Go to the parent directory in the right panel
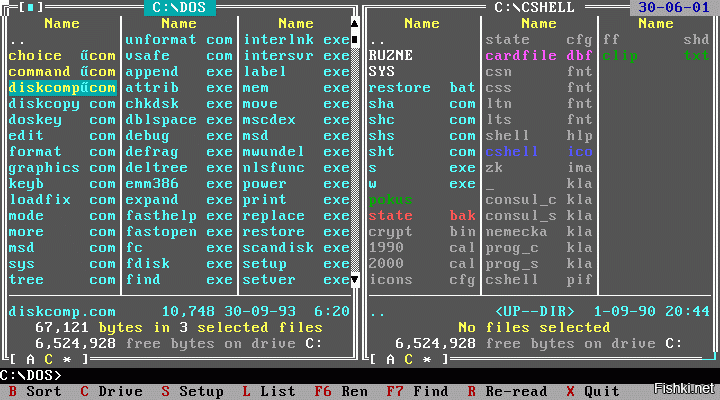Screen dimensions: 720x400 376,40
